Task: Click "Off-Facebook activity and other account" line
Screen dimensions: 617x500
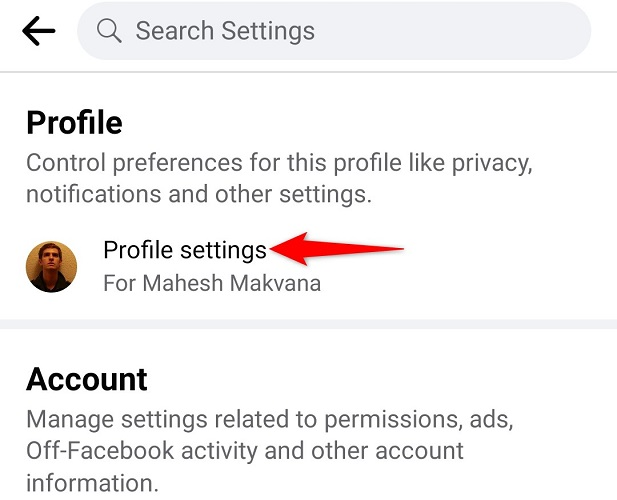Action: pos(245,451)
